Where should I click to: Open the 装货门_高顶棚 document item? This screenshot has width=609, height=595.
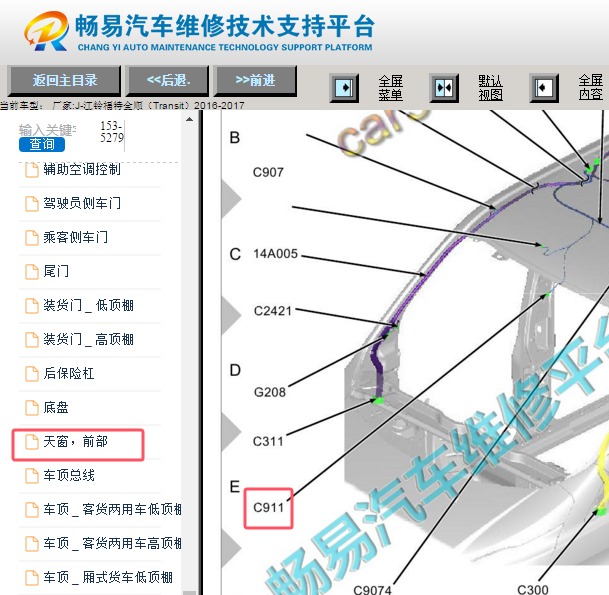click(89, 339)
